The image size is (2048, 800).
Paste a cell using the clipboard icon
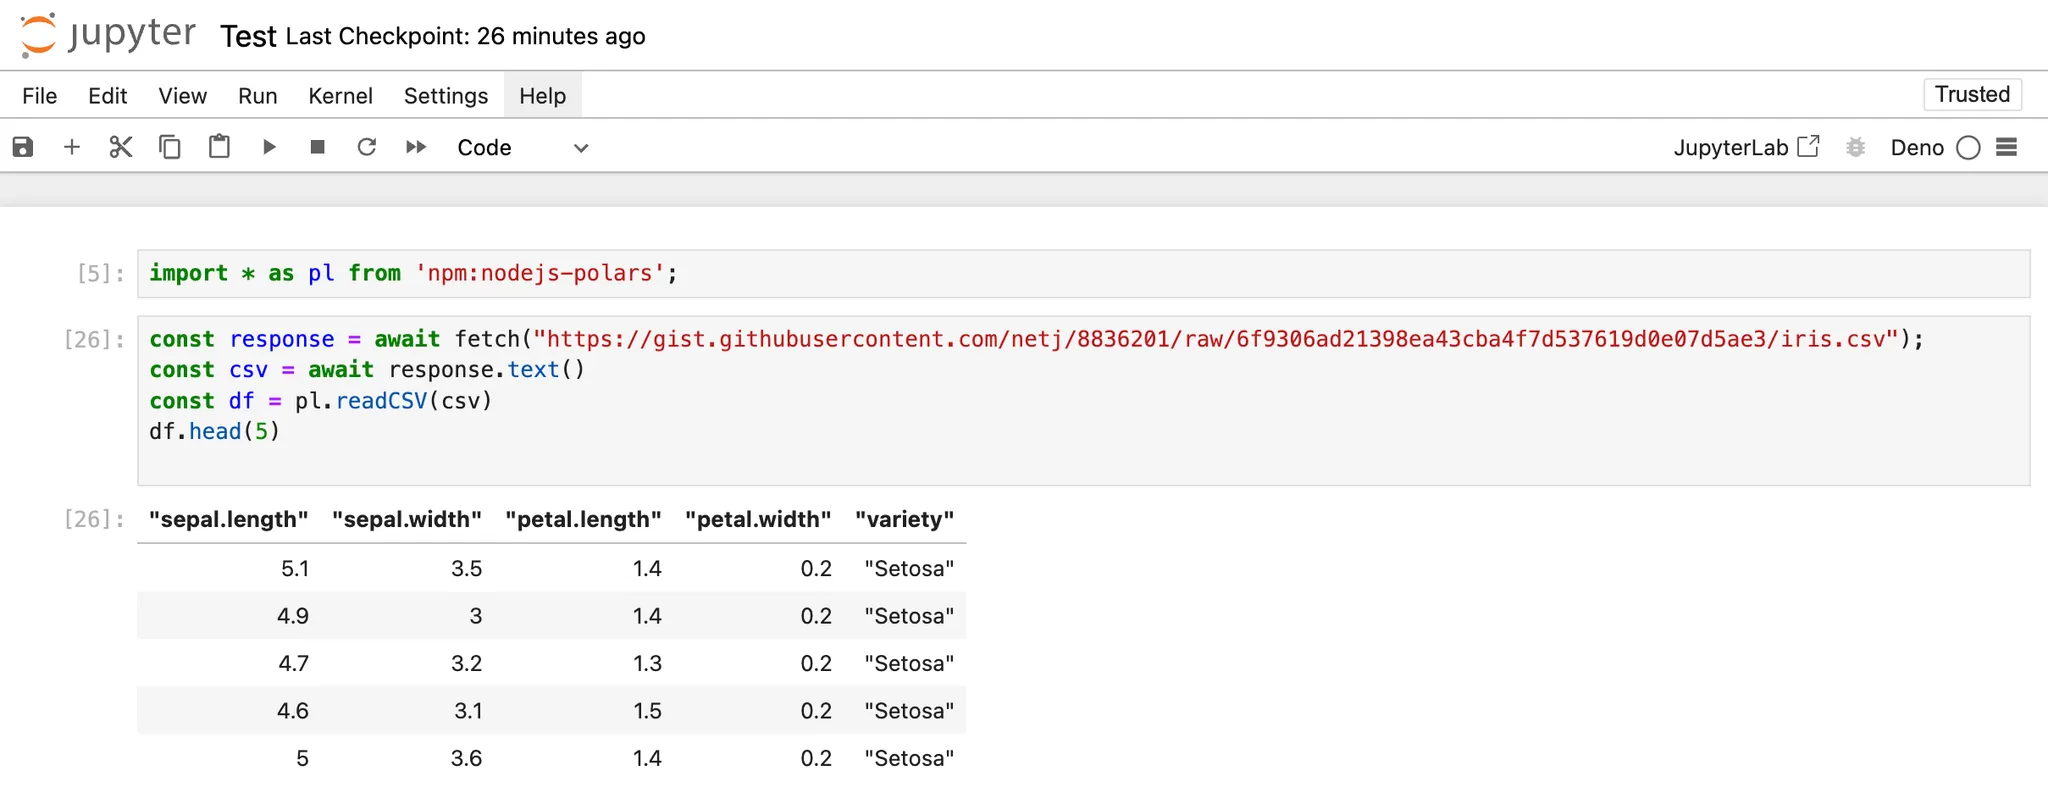coord(219,147)
